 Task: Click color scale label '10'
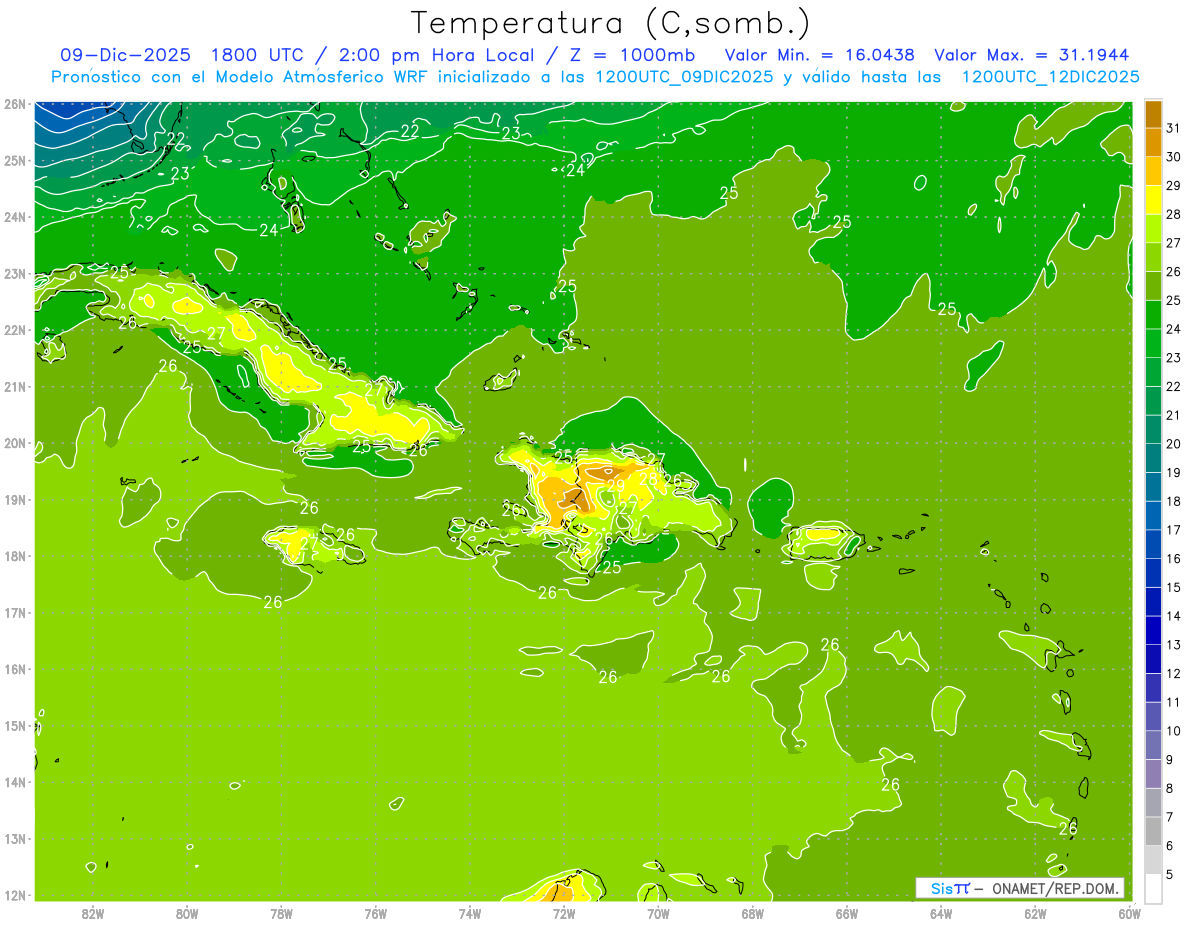1174,731
